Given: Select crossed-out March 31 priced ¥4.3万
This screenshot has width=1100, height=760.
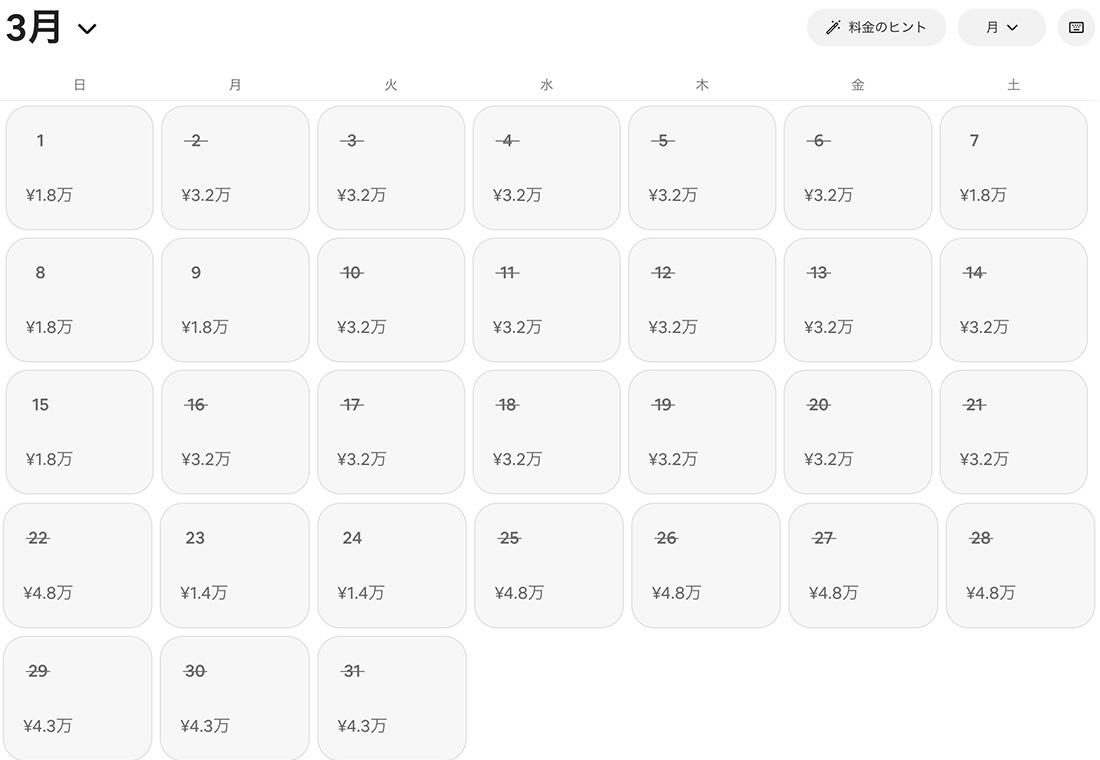Looking at the screenshot, I should pyautogui.click(x=391, y=698).
